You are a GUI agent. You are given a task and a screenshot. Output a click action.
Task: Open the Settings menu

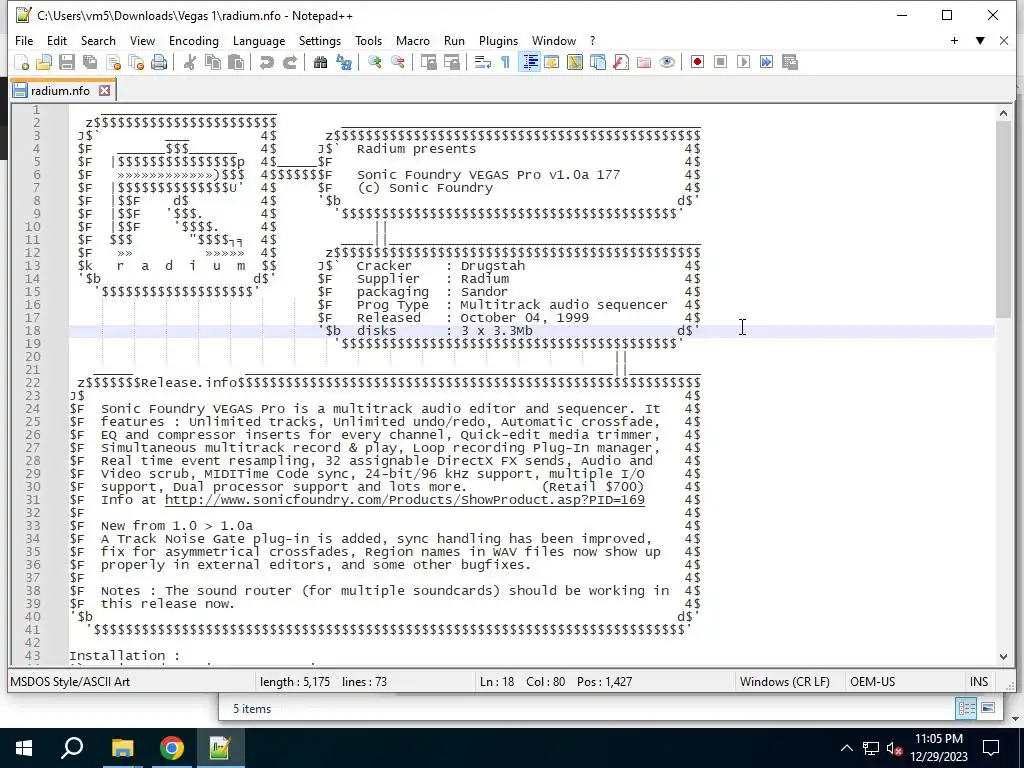tap(319, 40)
